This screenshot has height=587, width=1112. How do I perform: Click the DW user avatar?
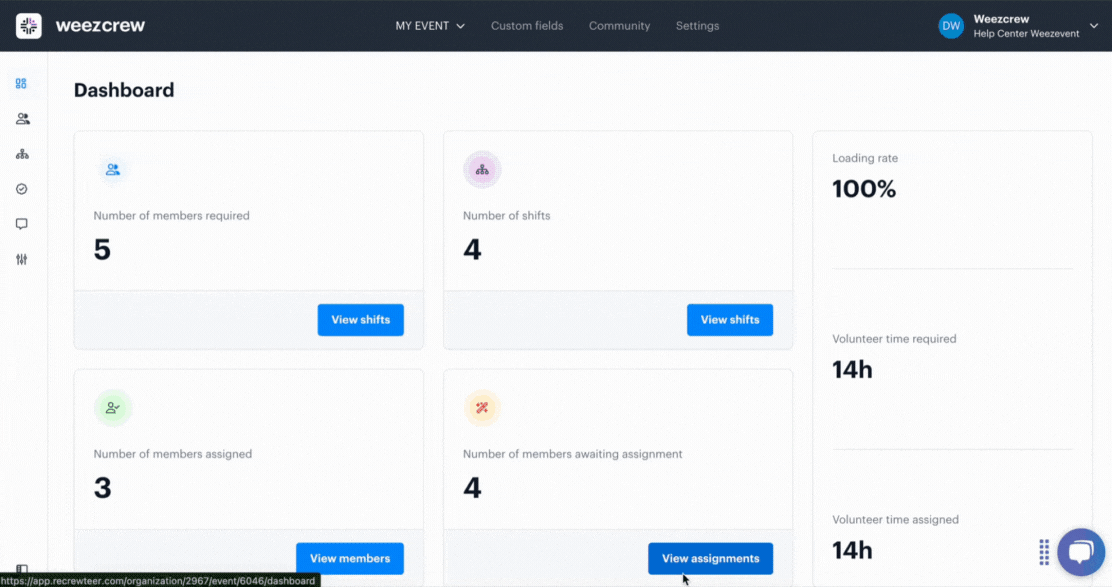pyautogui.click(x=951, y=26)
